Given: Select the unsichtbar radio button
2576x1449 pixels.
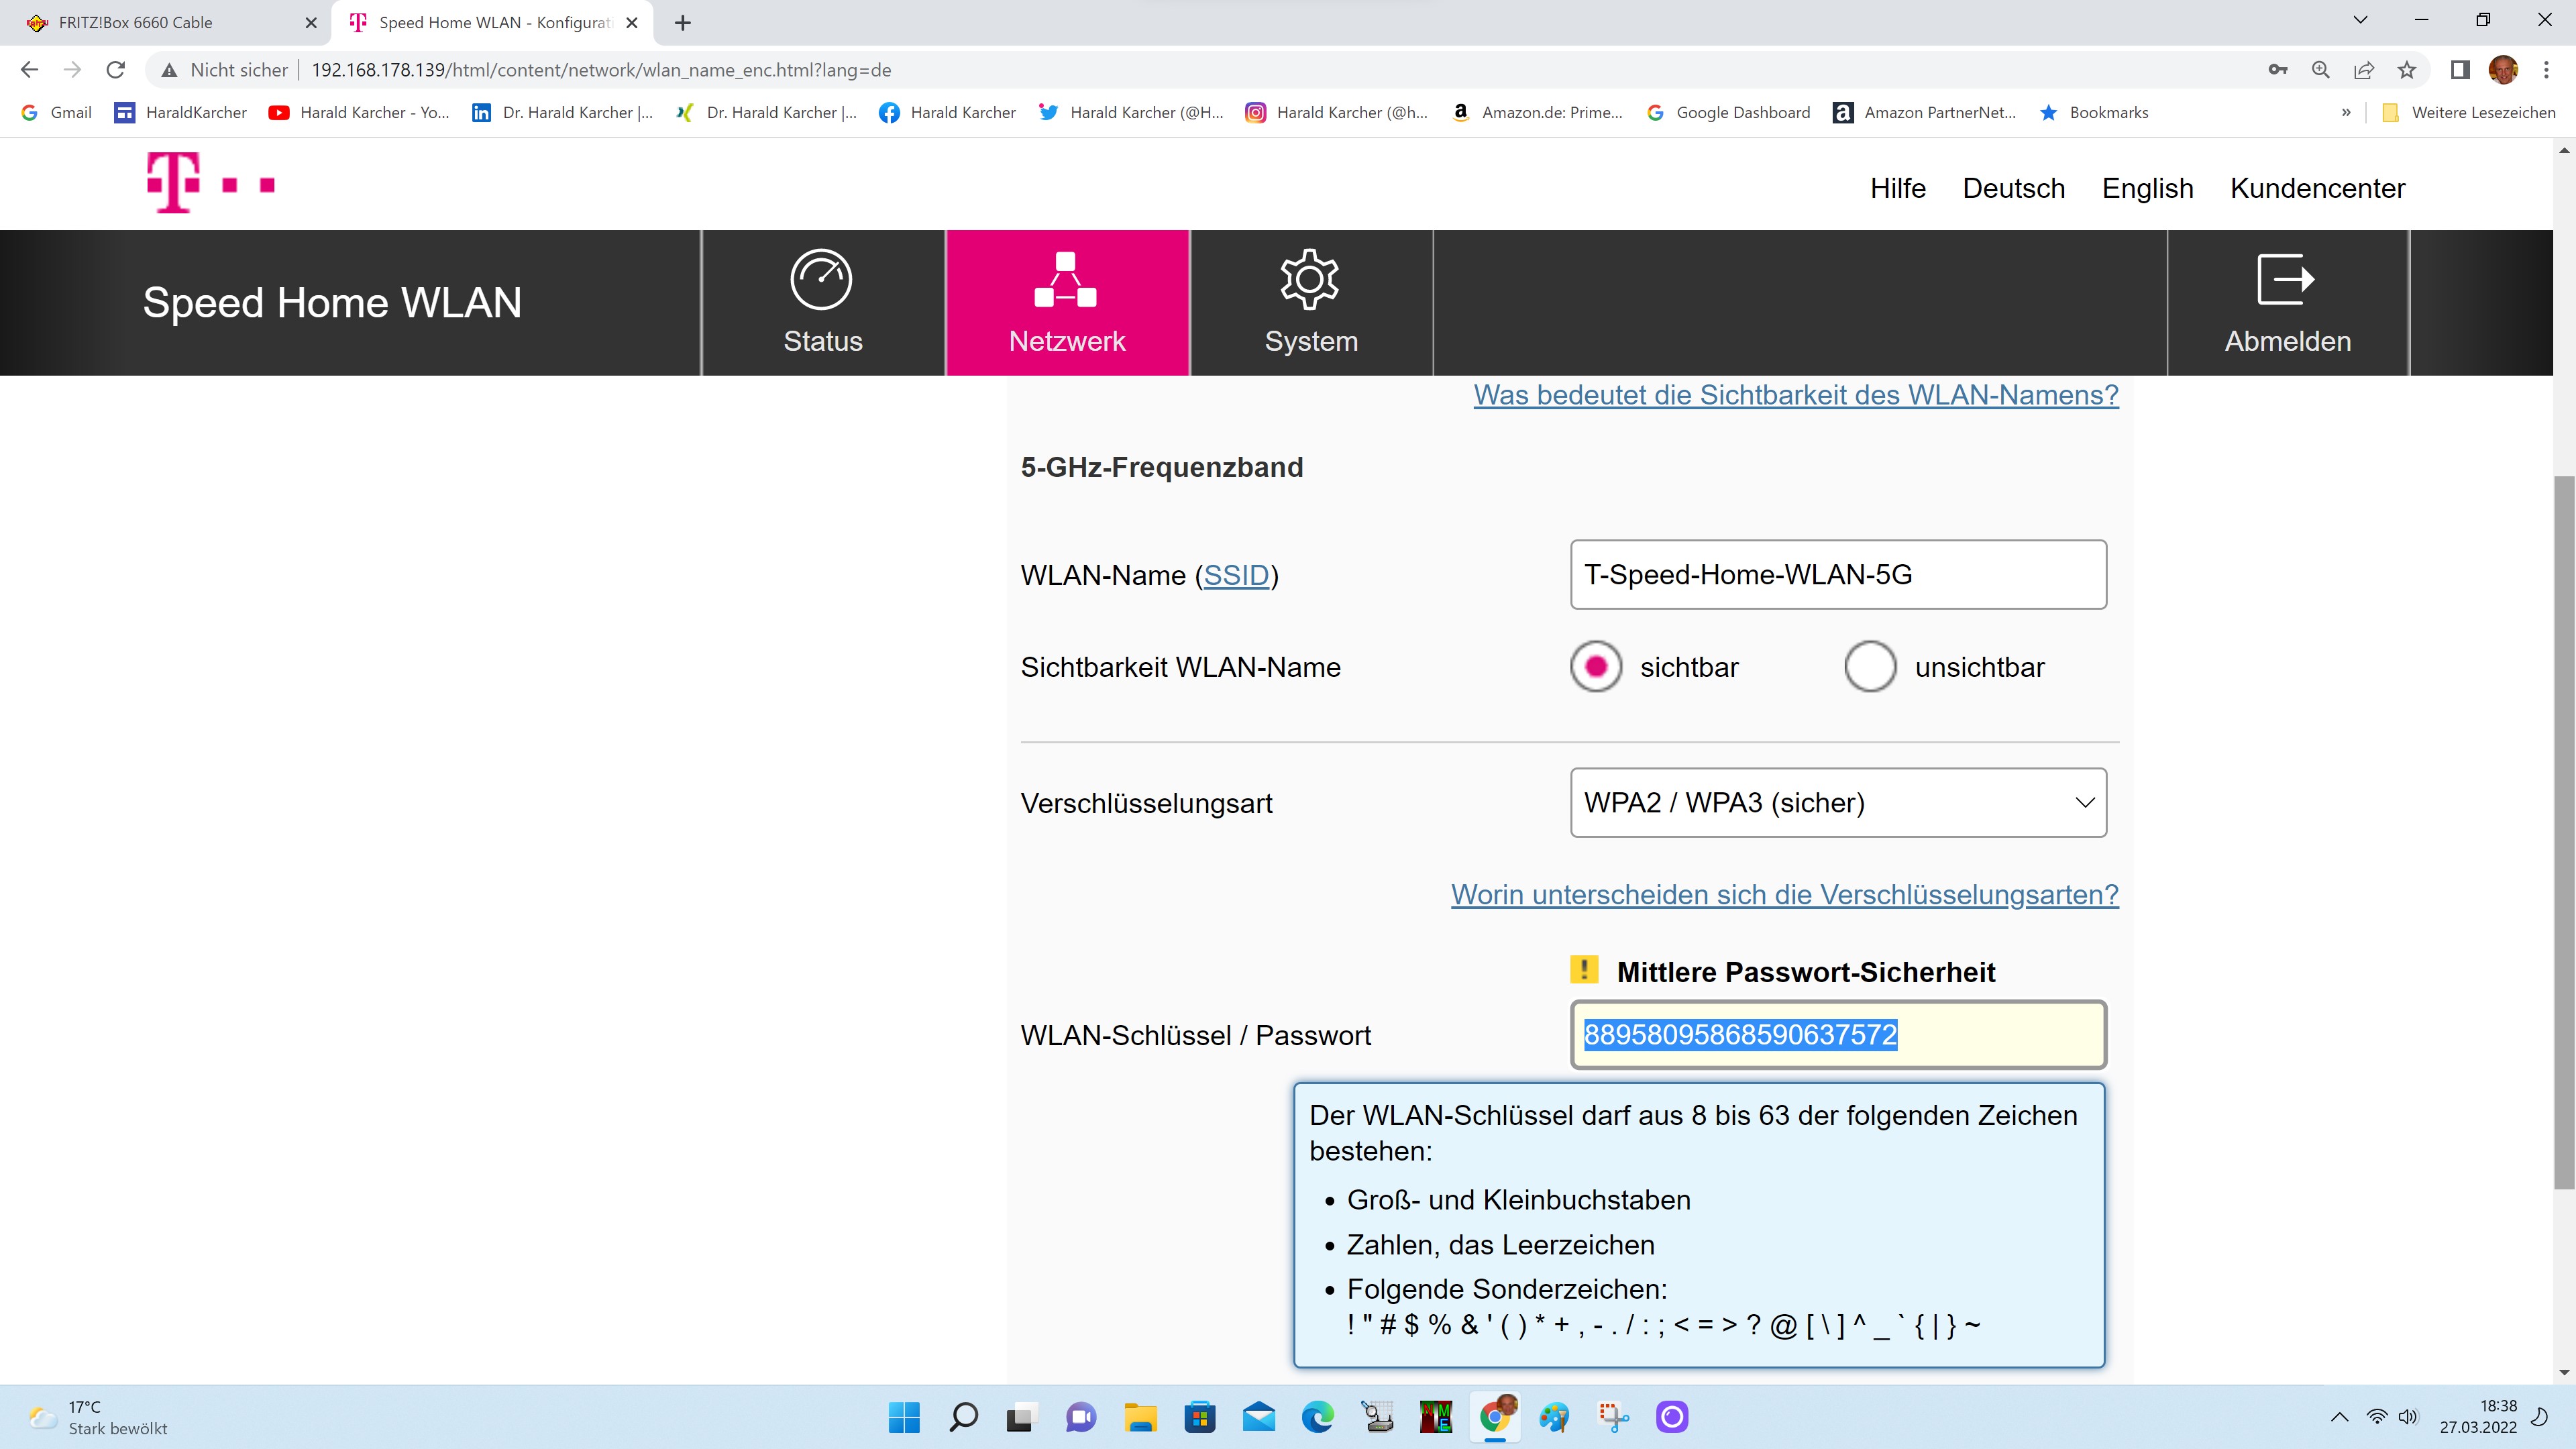Looking at the screenshot, I should click(1870, 666).
